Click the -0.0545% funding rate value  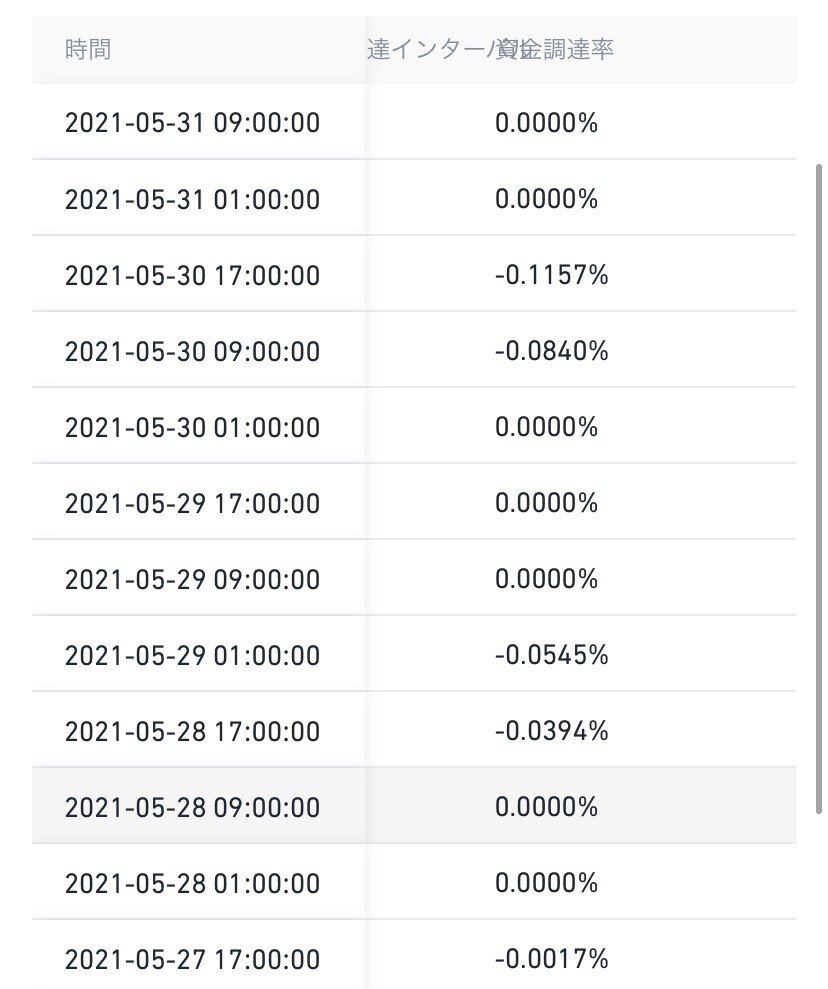(x=552, y=654)
